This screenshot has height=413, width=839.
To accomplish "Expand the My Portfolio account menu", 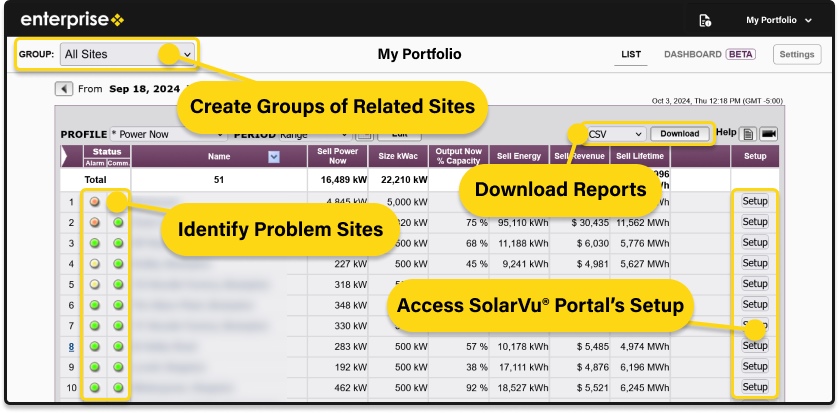I will pos(779,20).
